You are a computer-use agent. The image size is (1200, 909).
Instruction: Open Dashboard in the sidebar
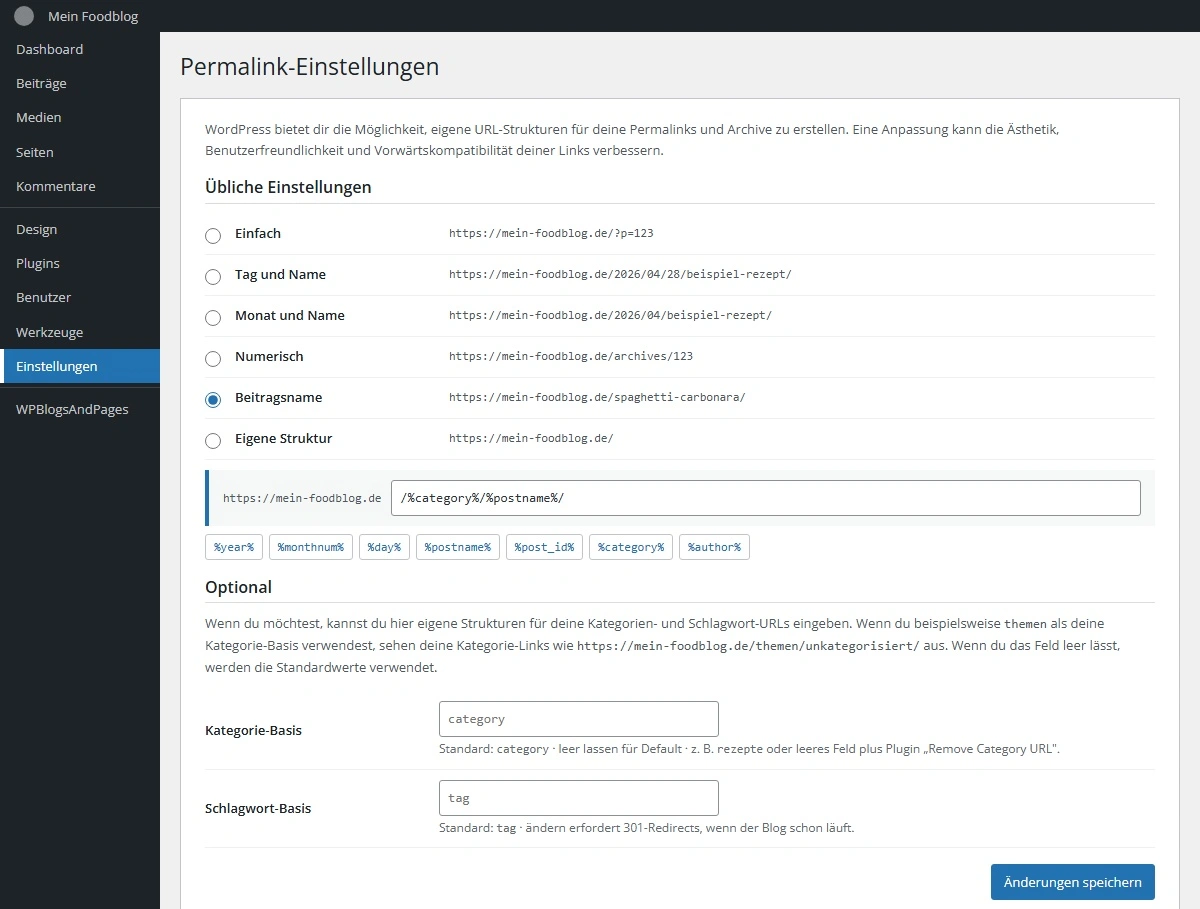click(80, 49)
